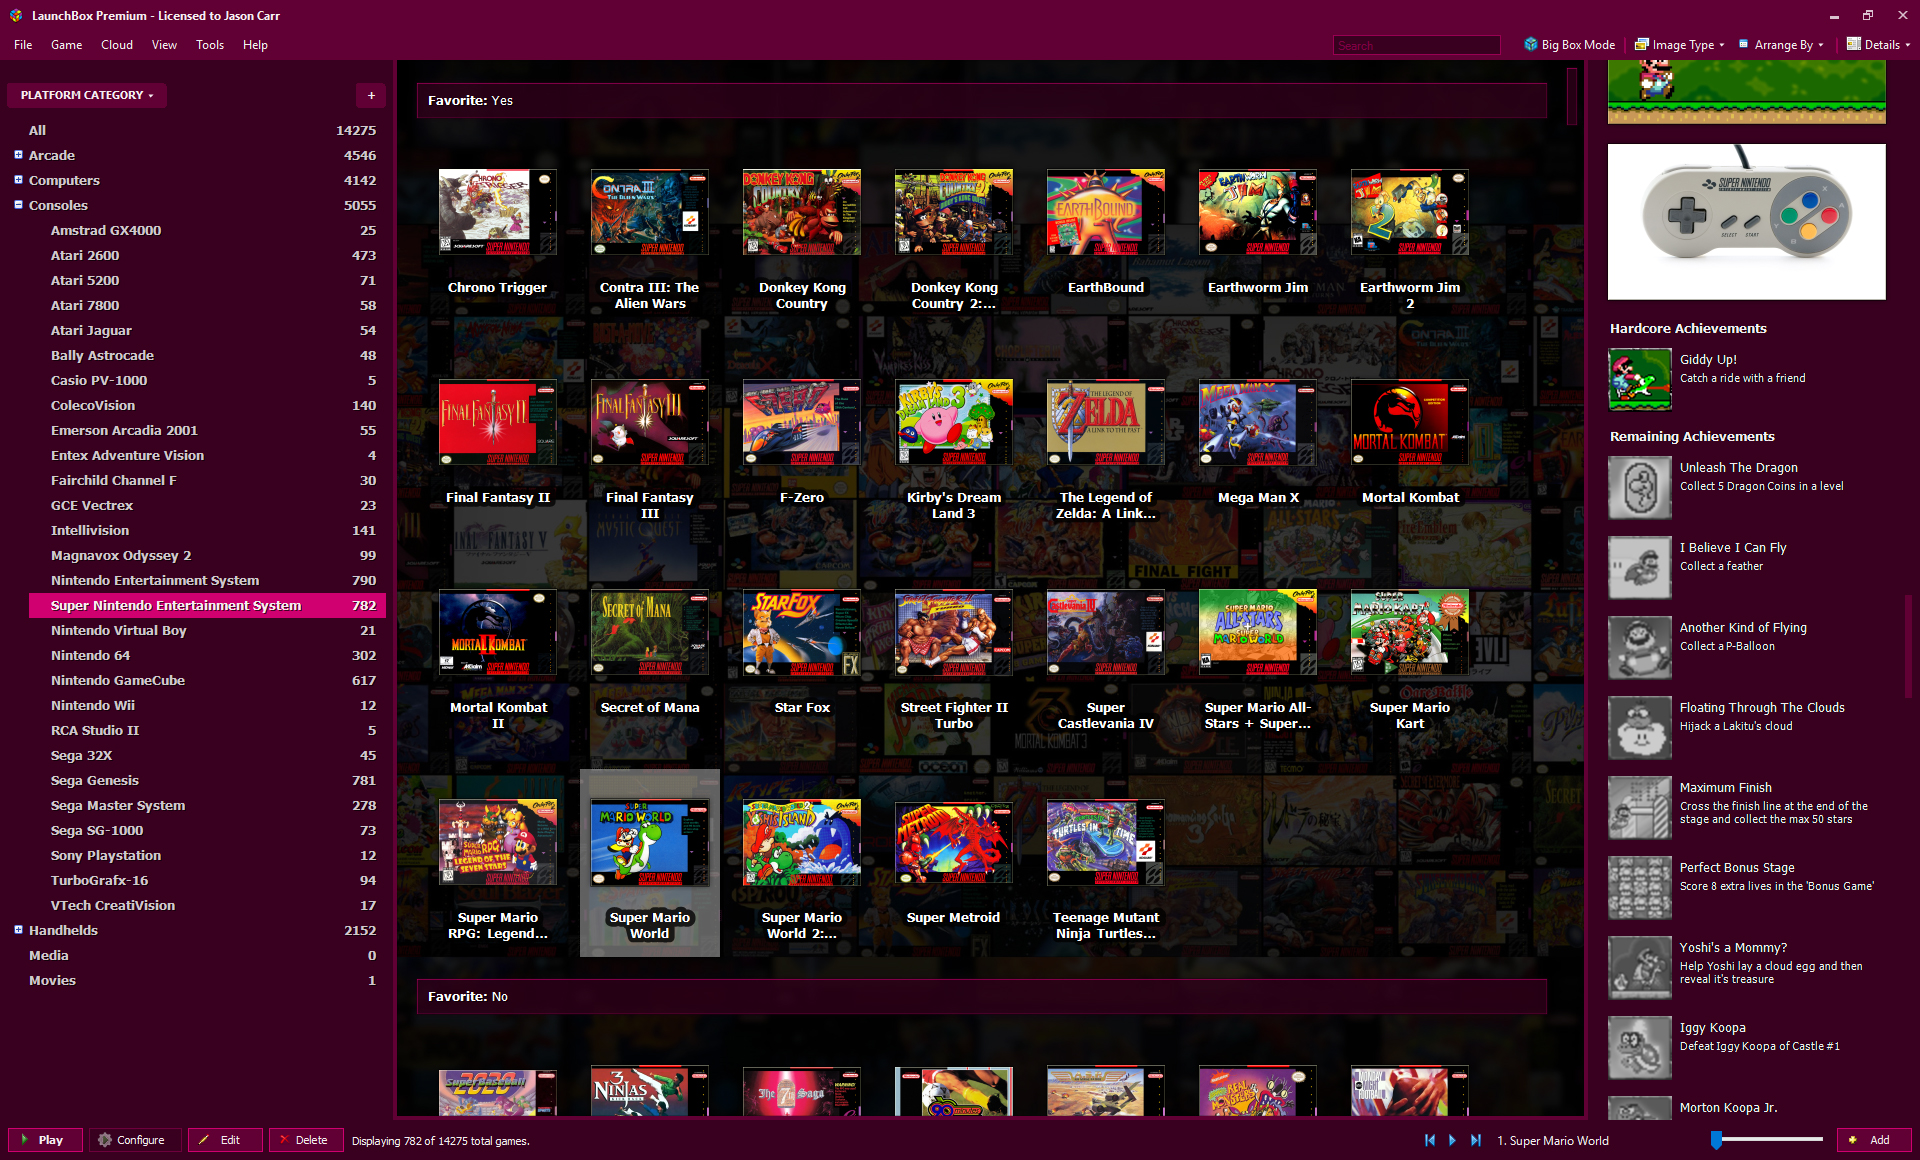
Task: Select TurboGrafx-16 platform
Action: tap(208, 880)
